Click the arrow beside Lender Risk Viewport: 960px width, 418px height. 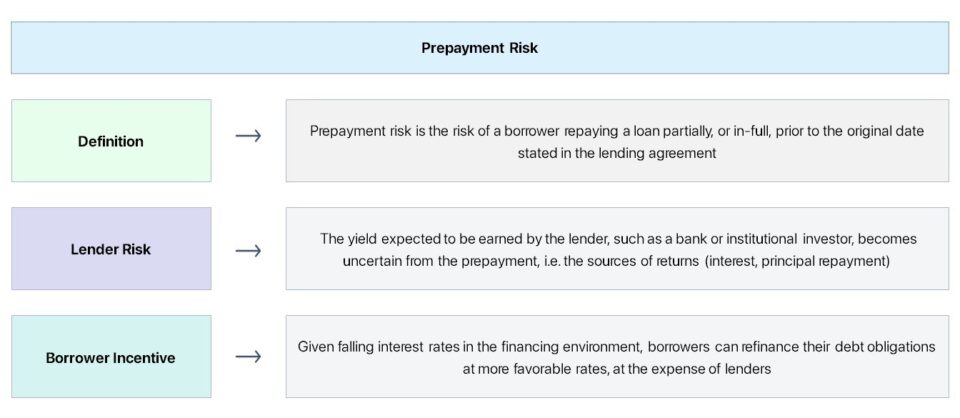coord(248,249)
